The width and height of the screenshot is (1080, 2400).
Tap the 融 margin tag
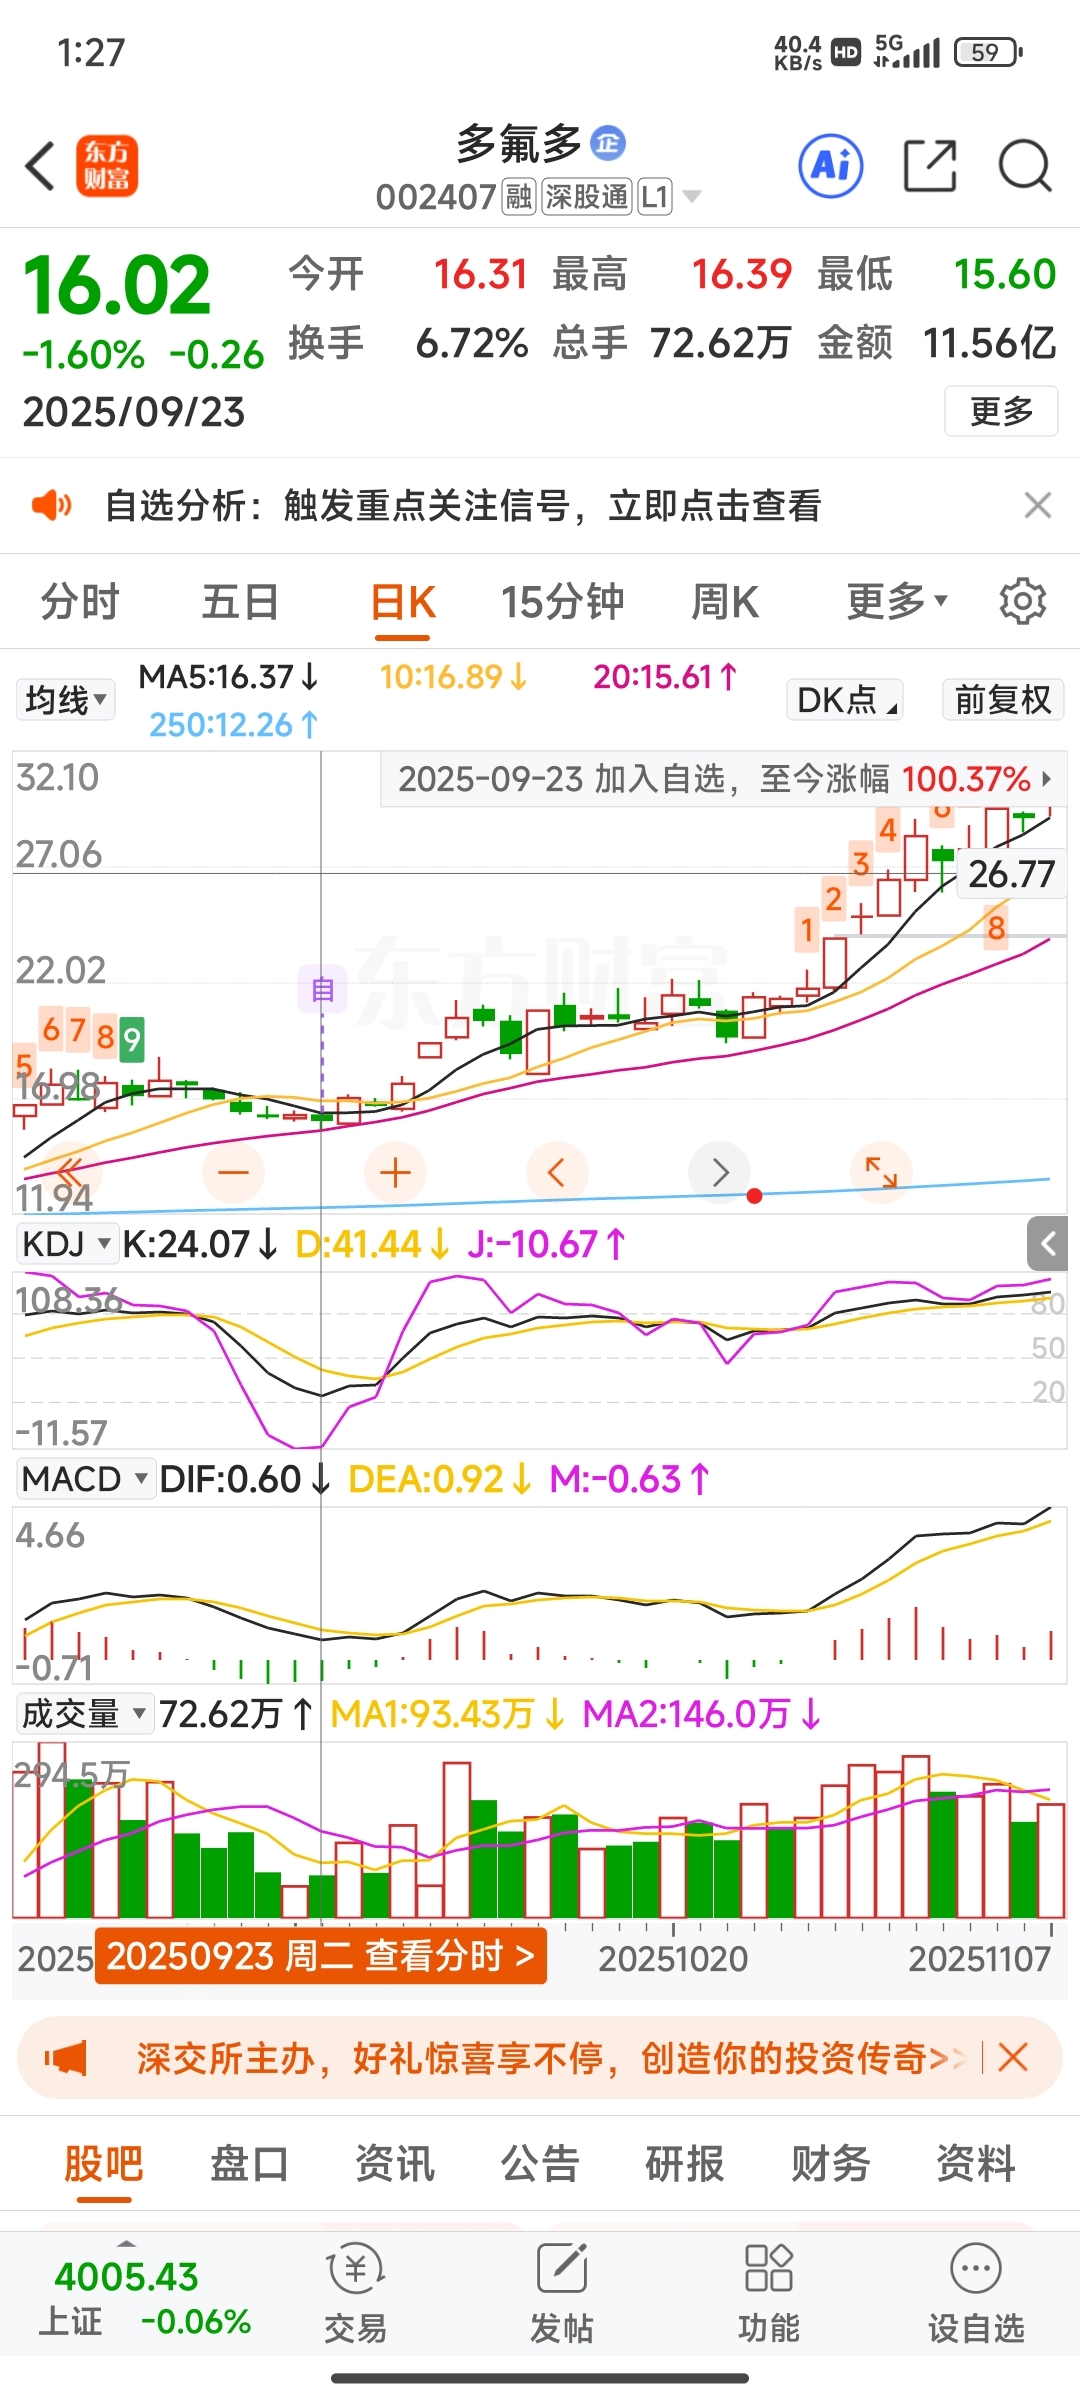519,196
